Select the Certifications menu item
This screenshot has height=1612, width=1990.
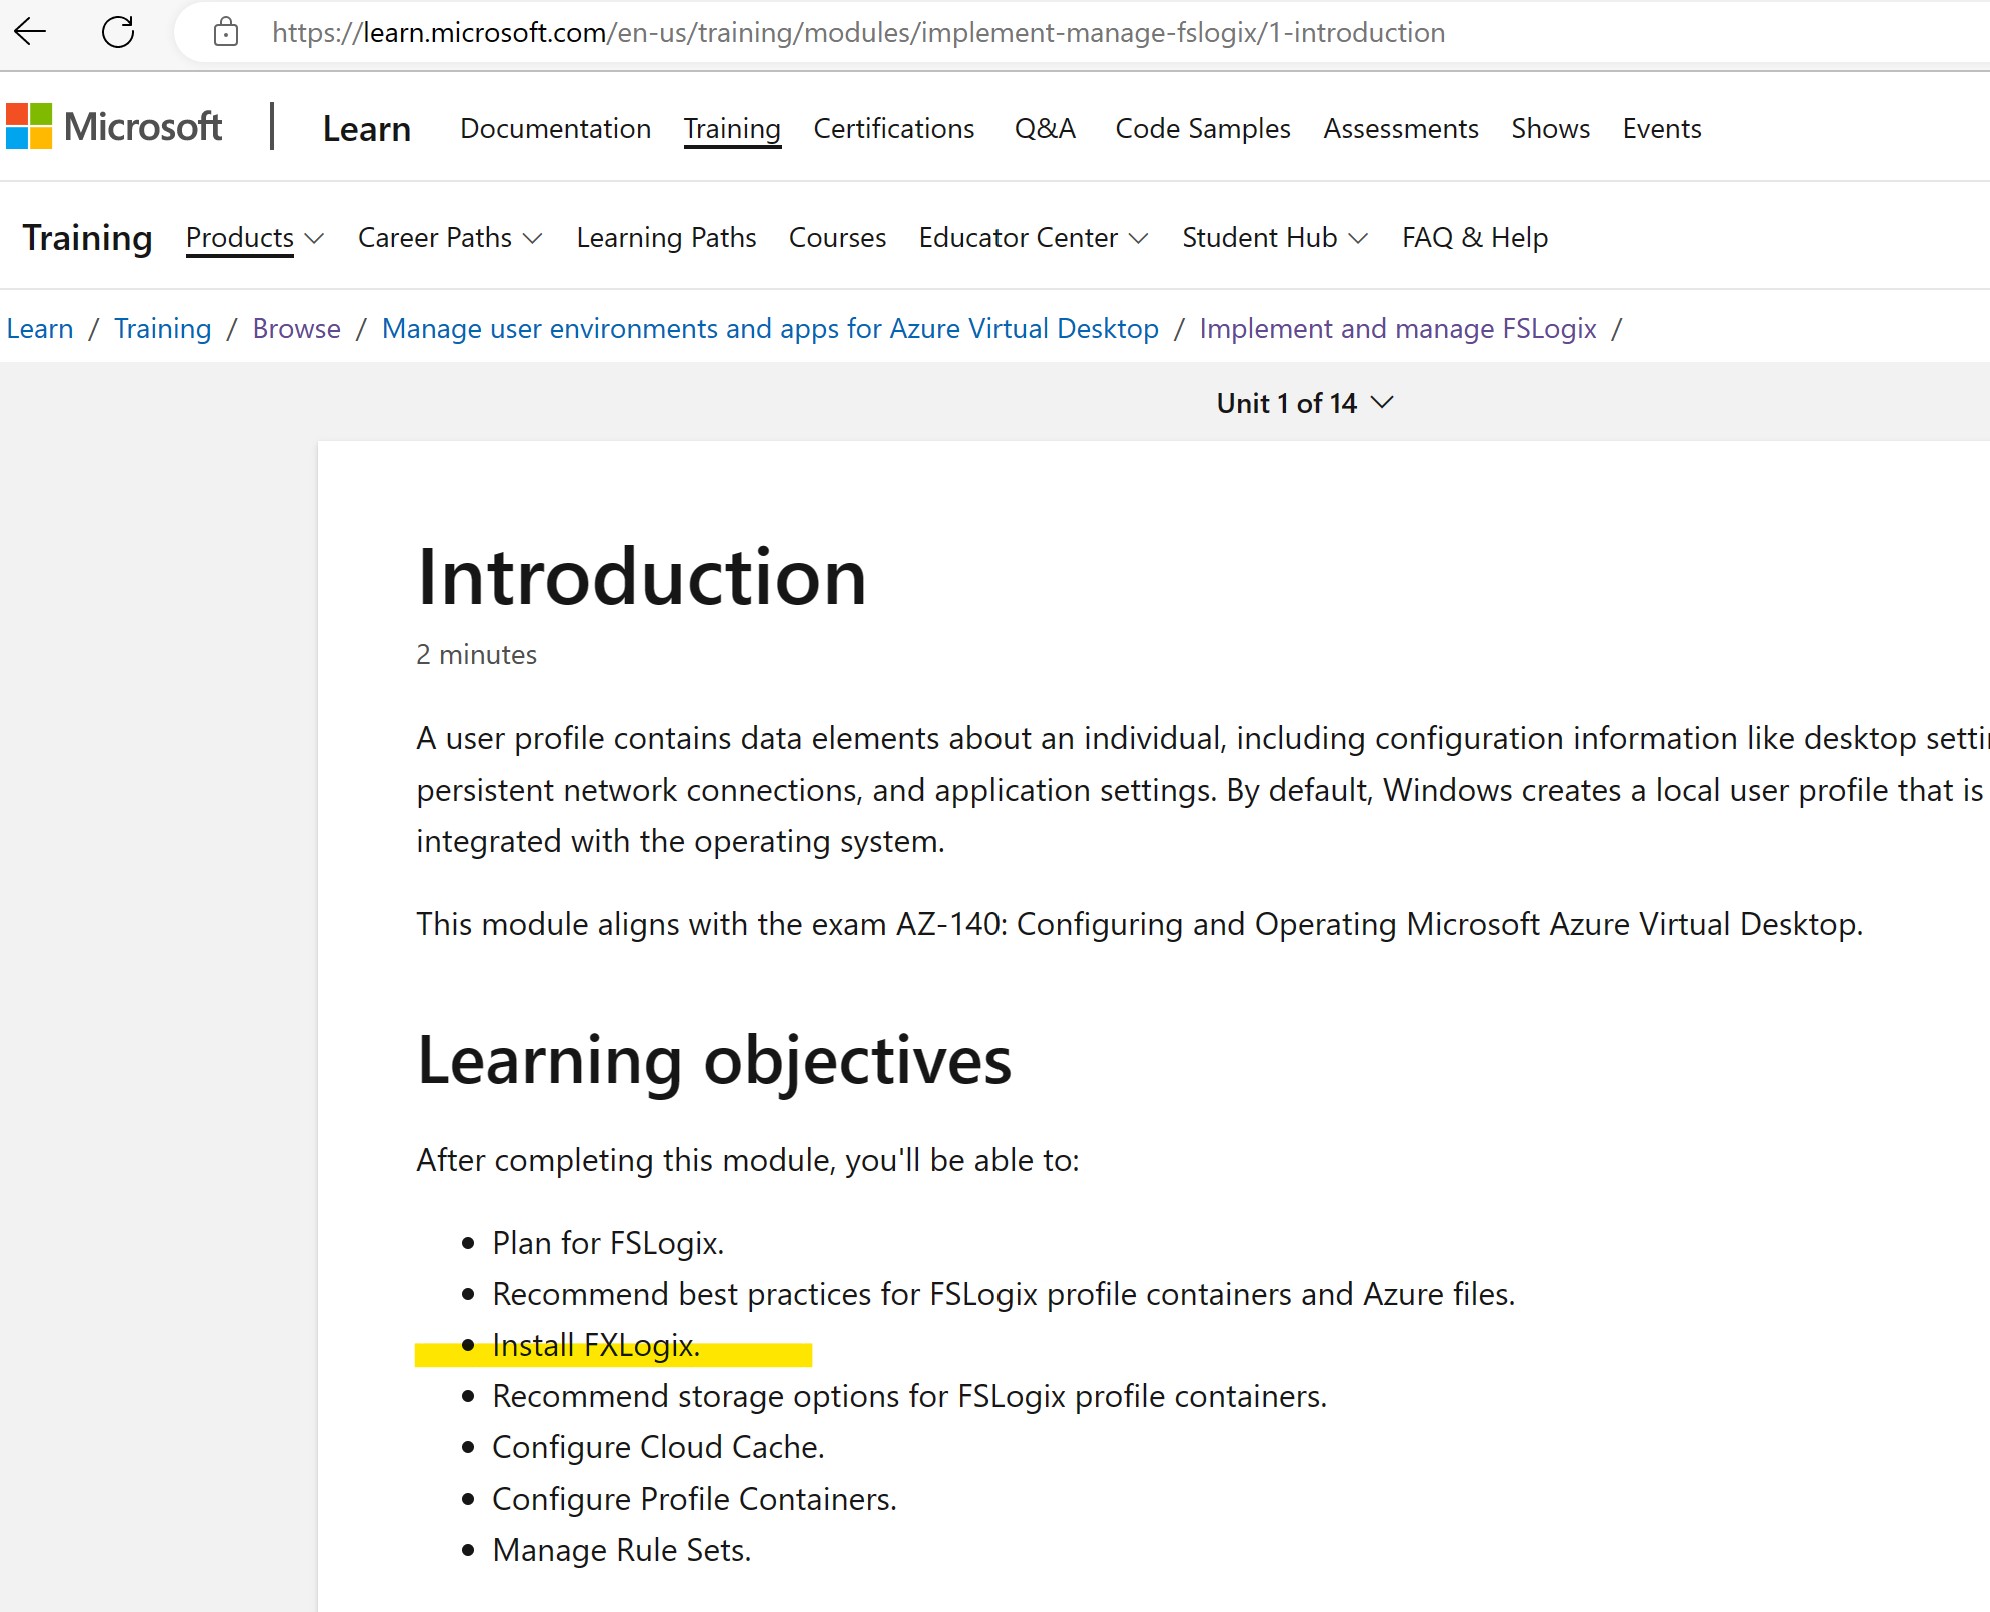pyautogui.click(x=893, y=128)
